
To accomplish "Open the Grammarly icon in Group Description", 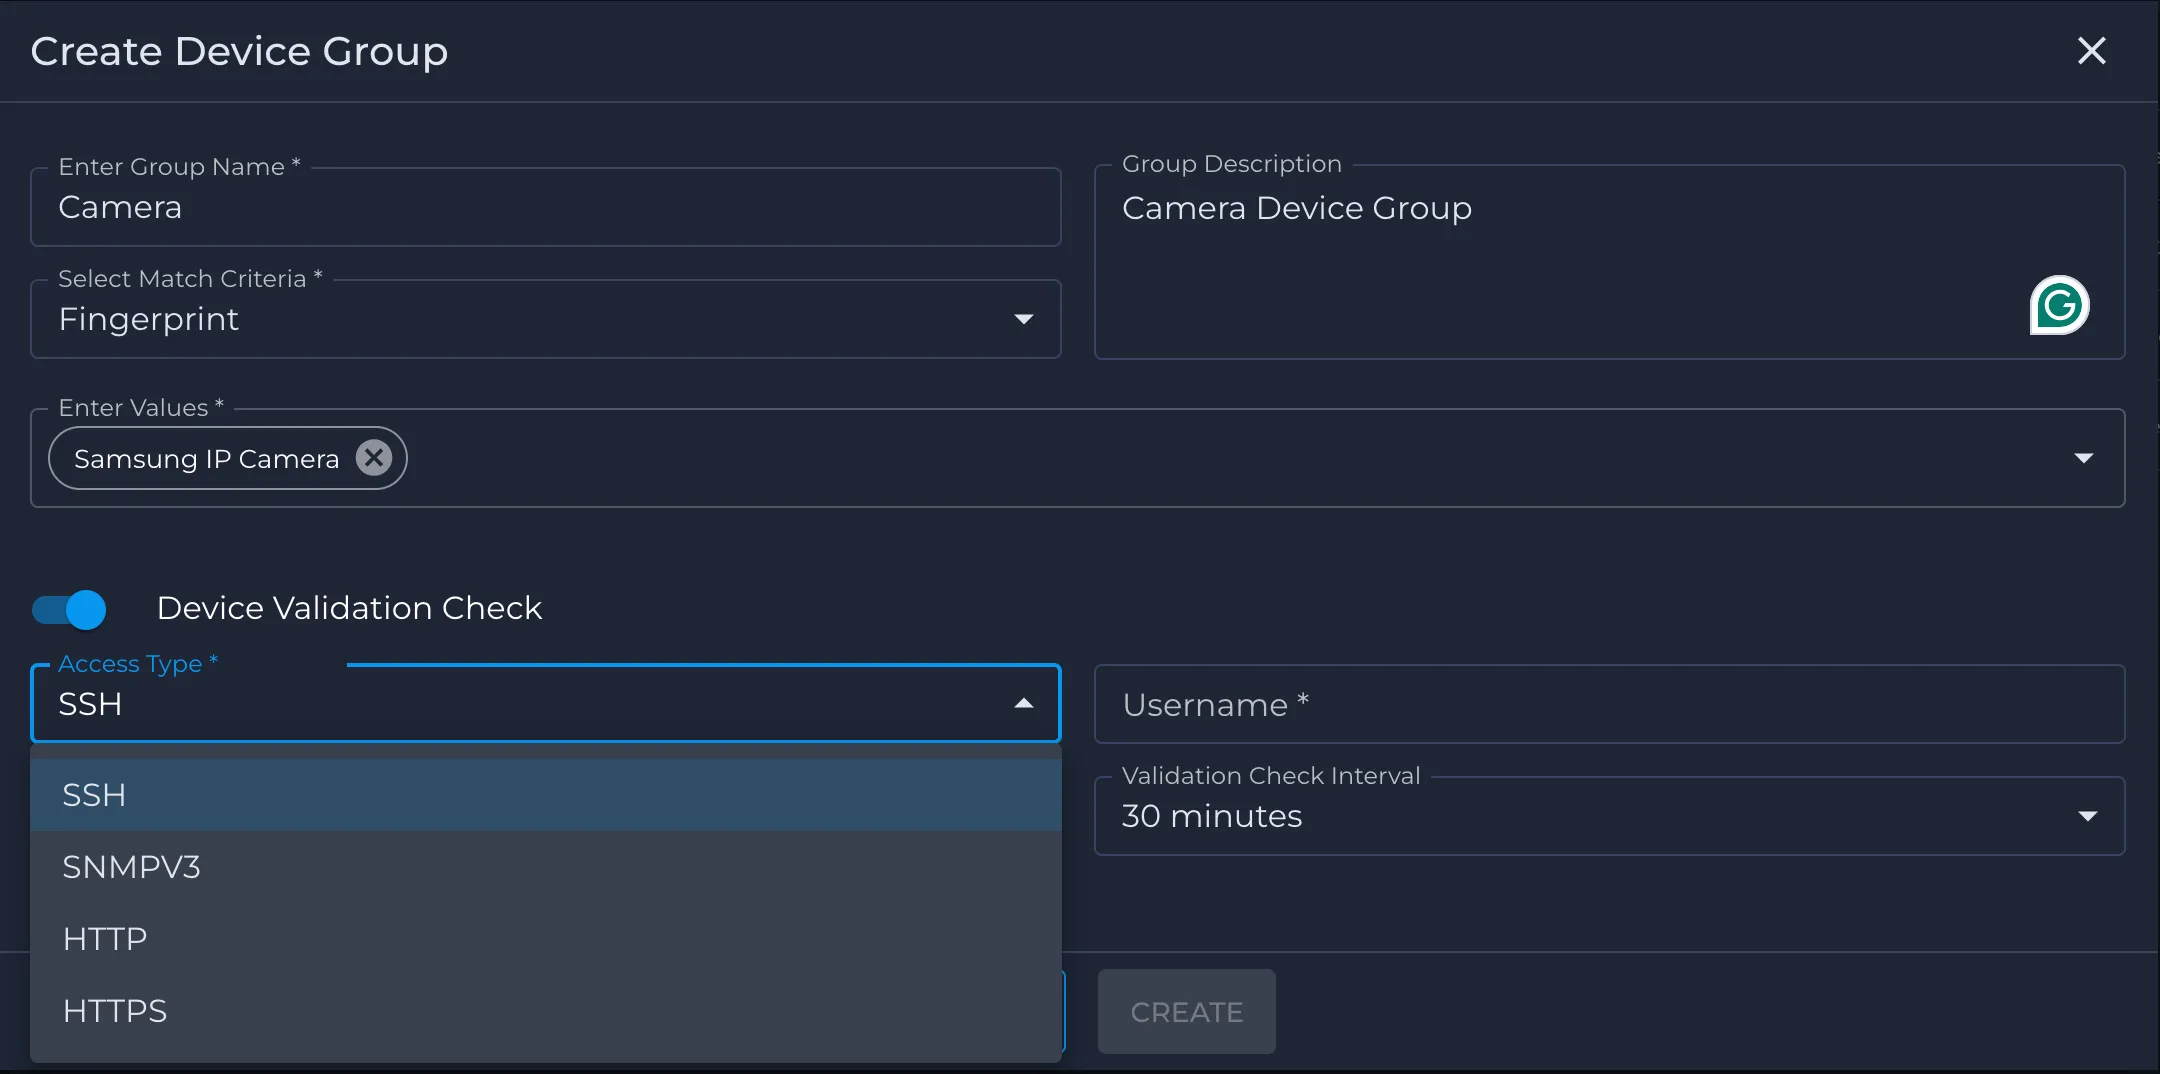I will click(x=2059, y=305).
